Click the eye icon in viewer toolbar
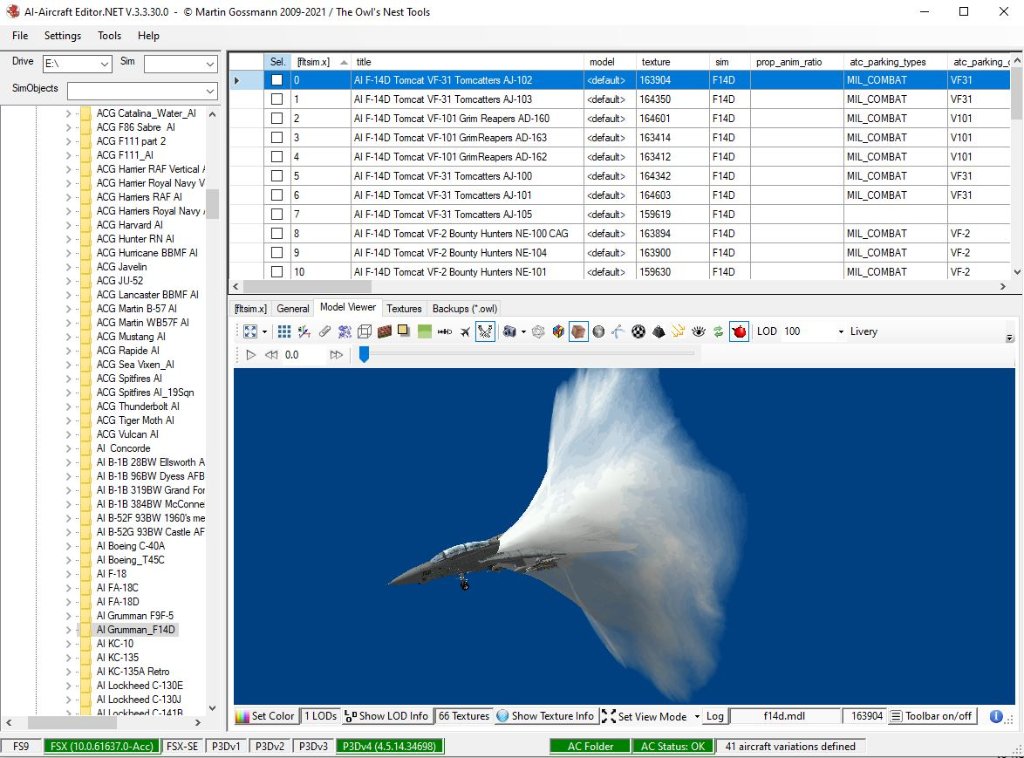Screen dimensions: 1024x758 tap(698, 332)
